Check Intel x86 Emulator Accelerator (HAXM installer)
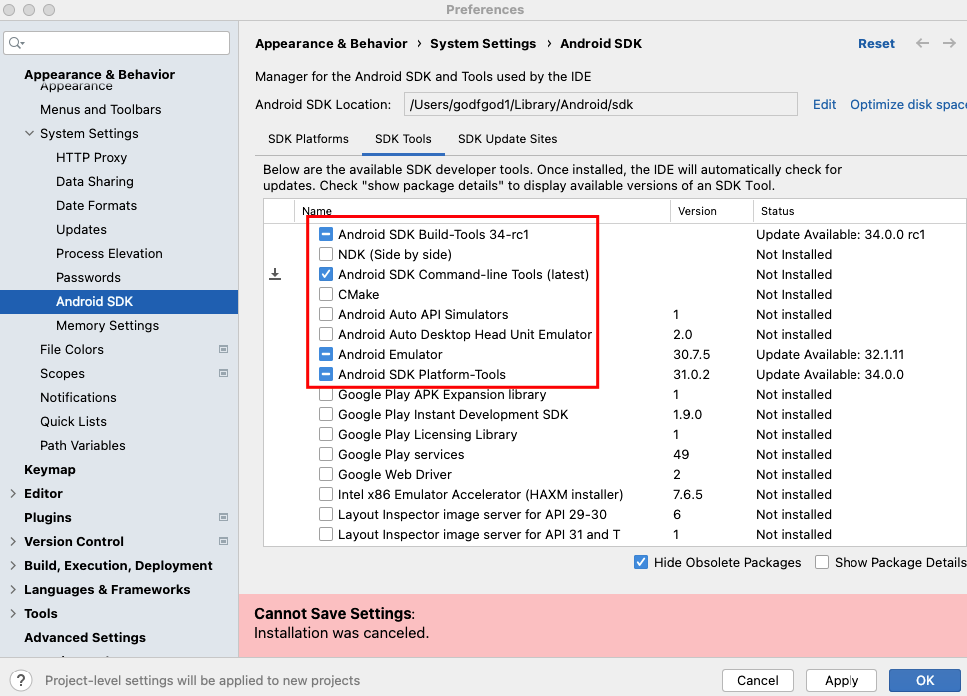This screenshot has width=967, height=696. coord(326,494)
